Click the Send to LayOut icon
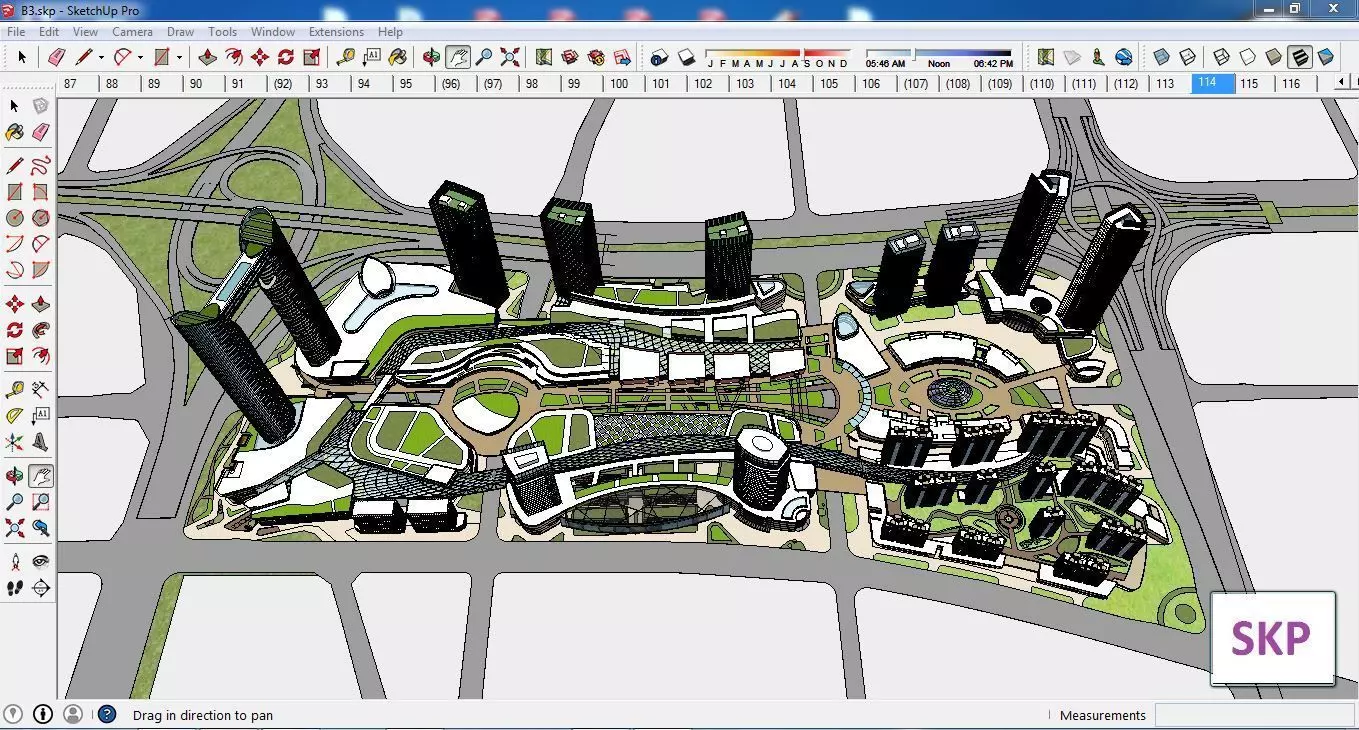 [x=622, y=57]
